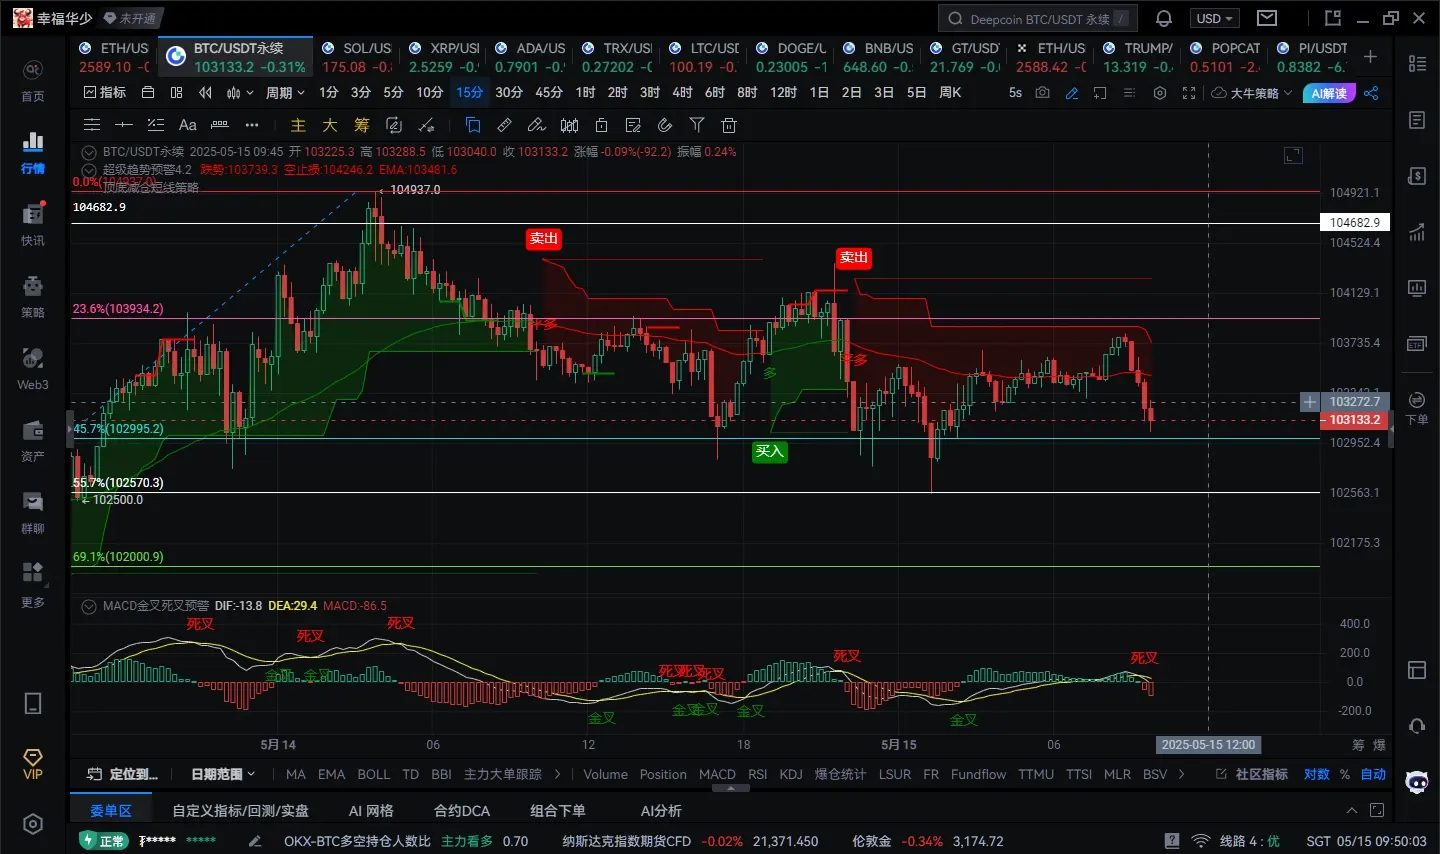Screen dimensions: 1440x854
Task: Toggle the KDJ sub-indicator
Action: 791,774
